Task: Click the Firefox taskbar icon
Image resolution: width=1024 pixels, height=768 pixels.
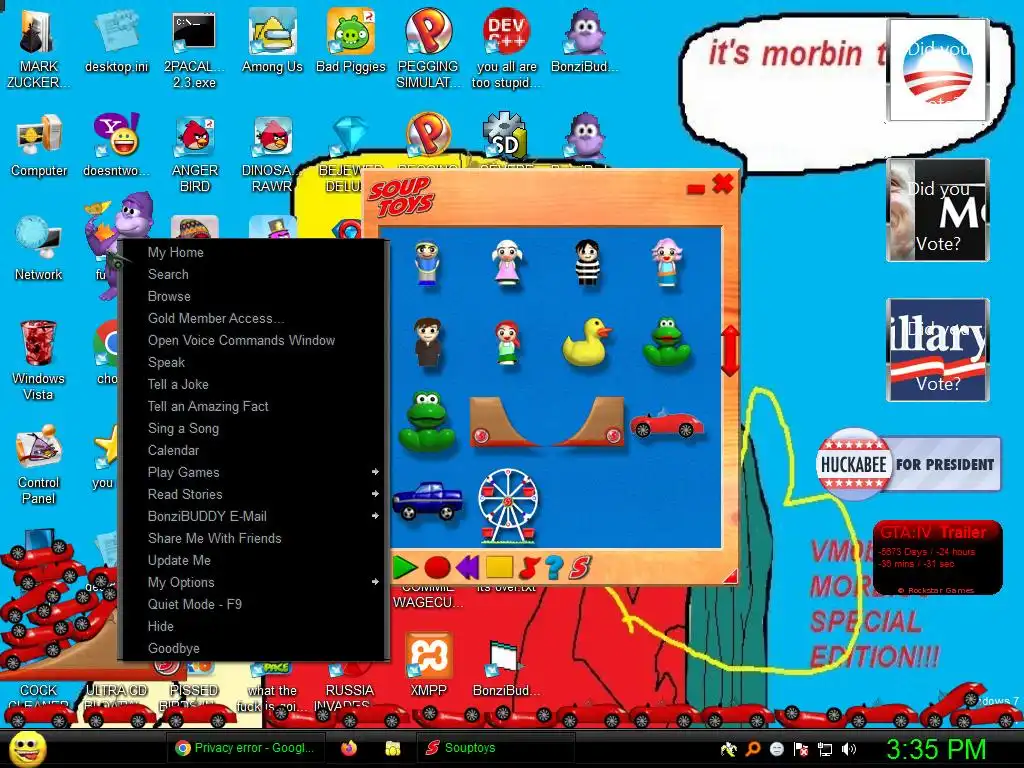Action: [349, 748]
